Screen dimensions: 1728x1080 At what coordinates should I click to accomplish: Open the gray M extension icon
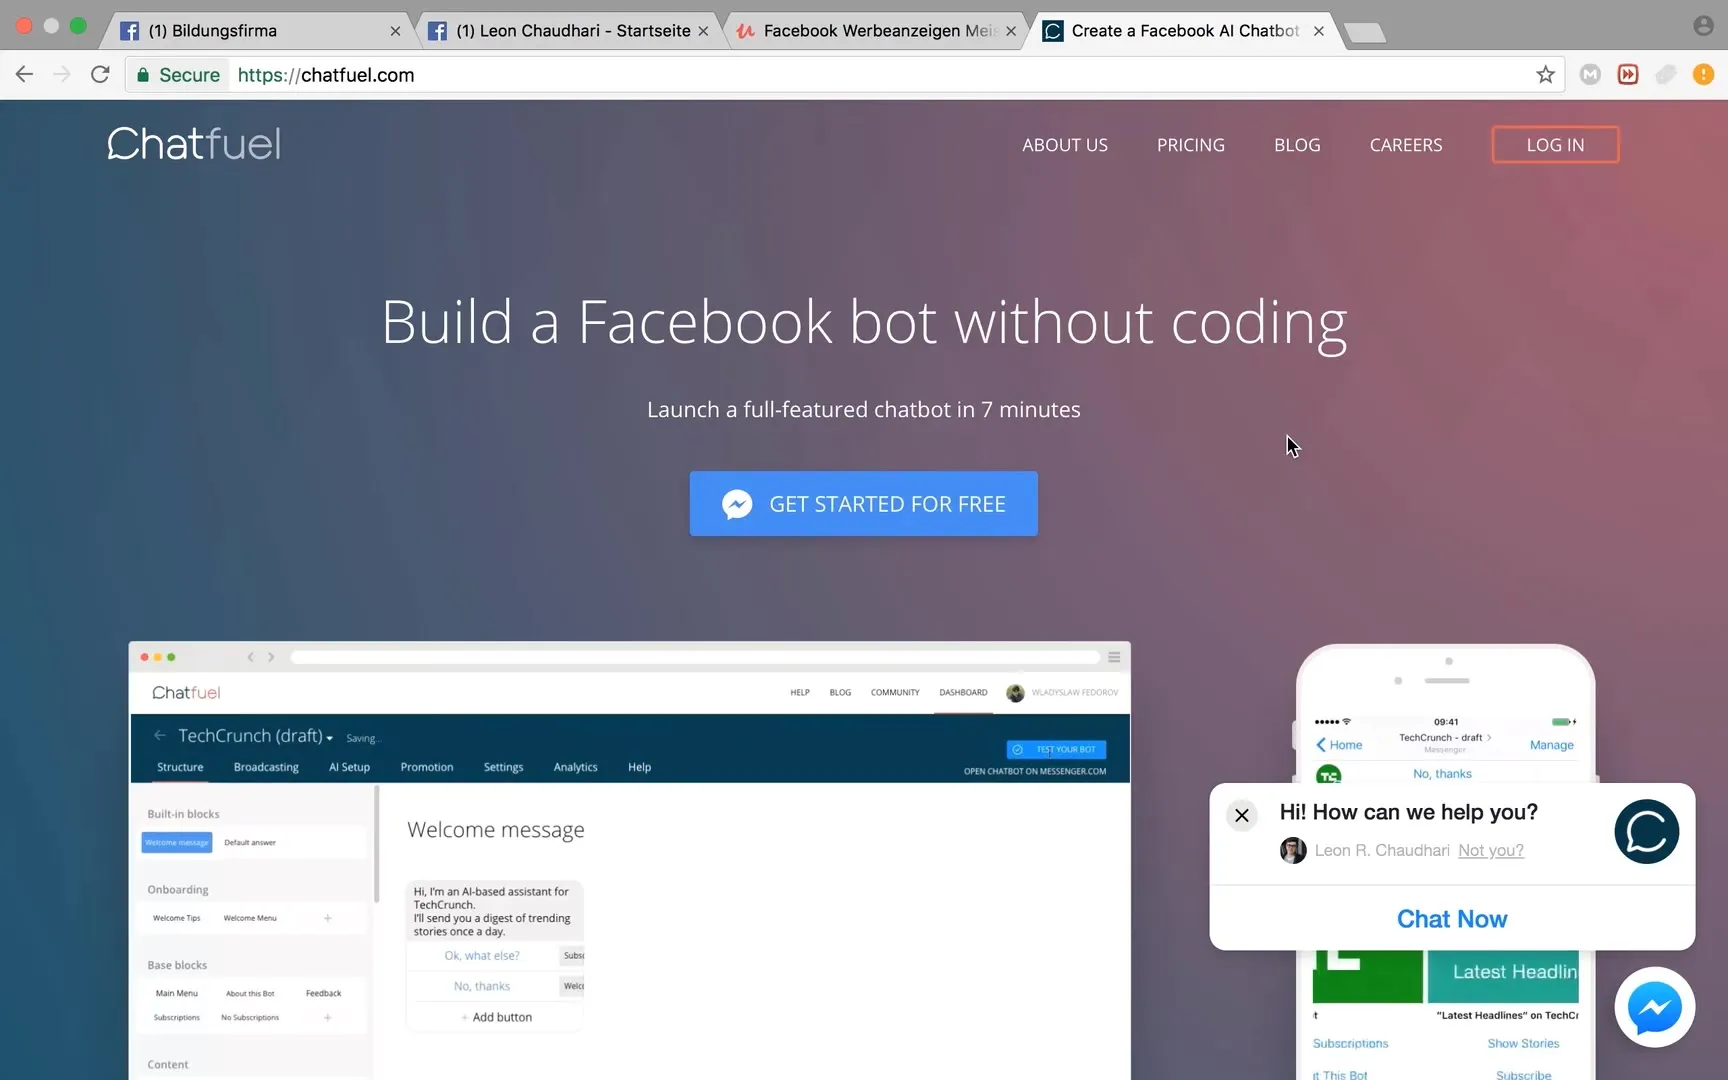1590,75
